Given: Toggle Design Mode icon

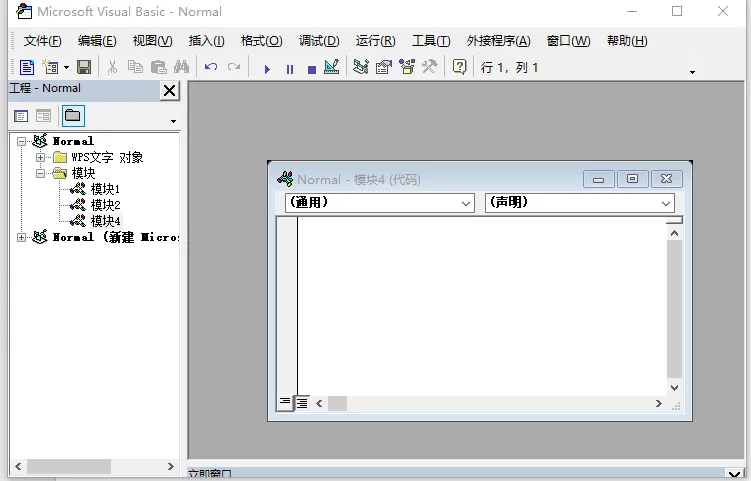Looking at the screenshot, I should pos(331,67).
